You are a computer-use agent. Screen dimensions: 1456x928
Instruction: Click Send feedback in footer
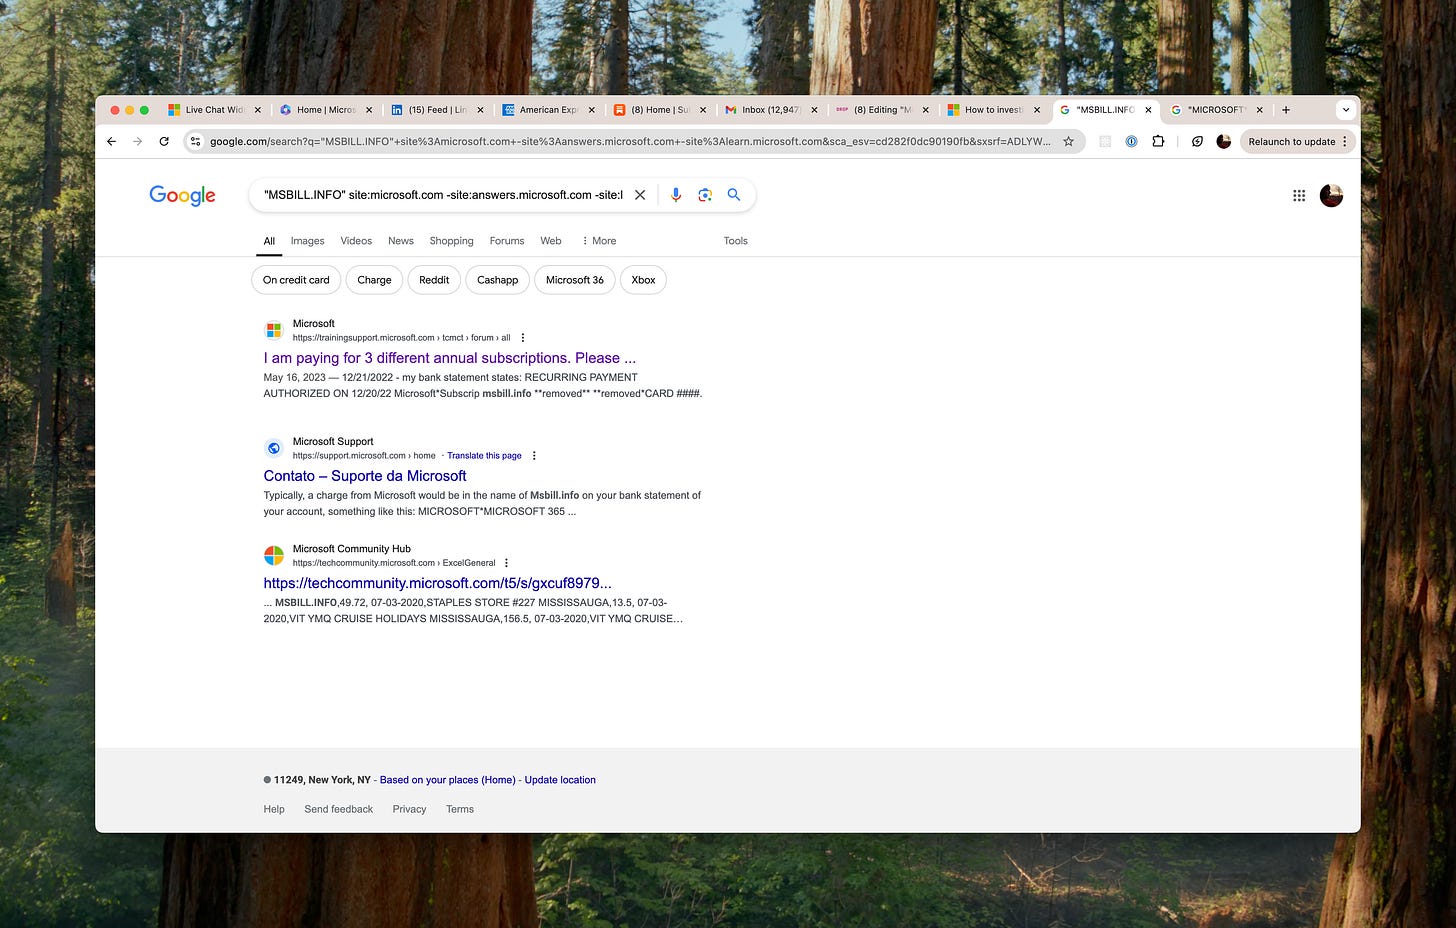pos(339,809)
